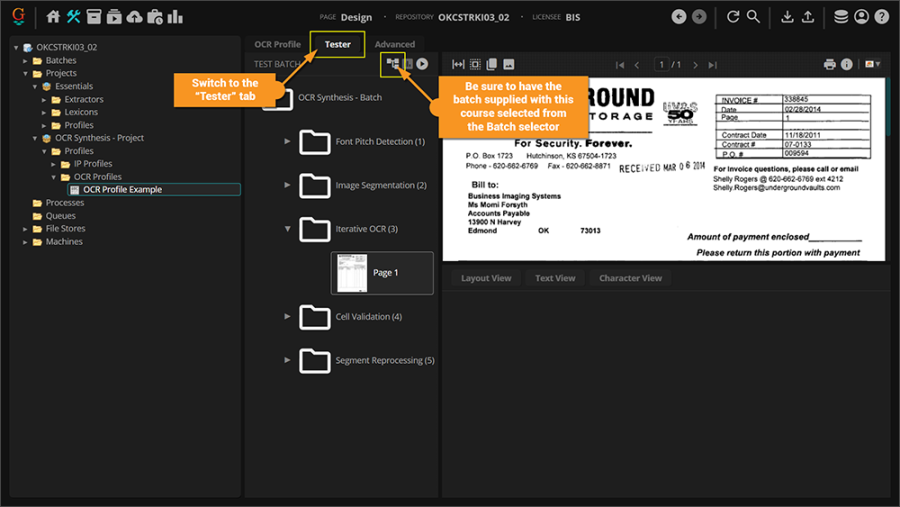The image size is (900, 507).
Task: Go to the Home page icon
Action: click(53, 17)
